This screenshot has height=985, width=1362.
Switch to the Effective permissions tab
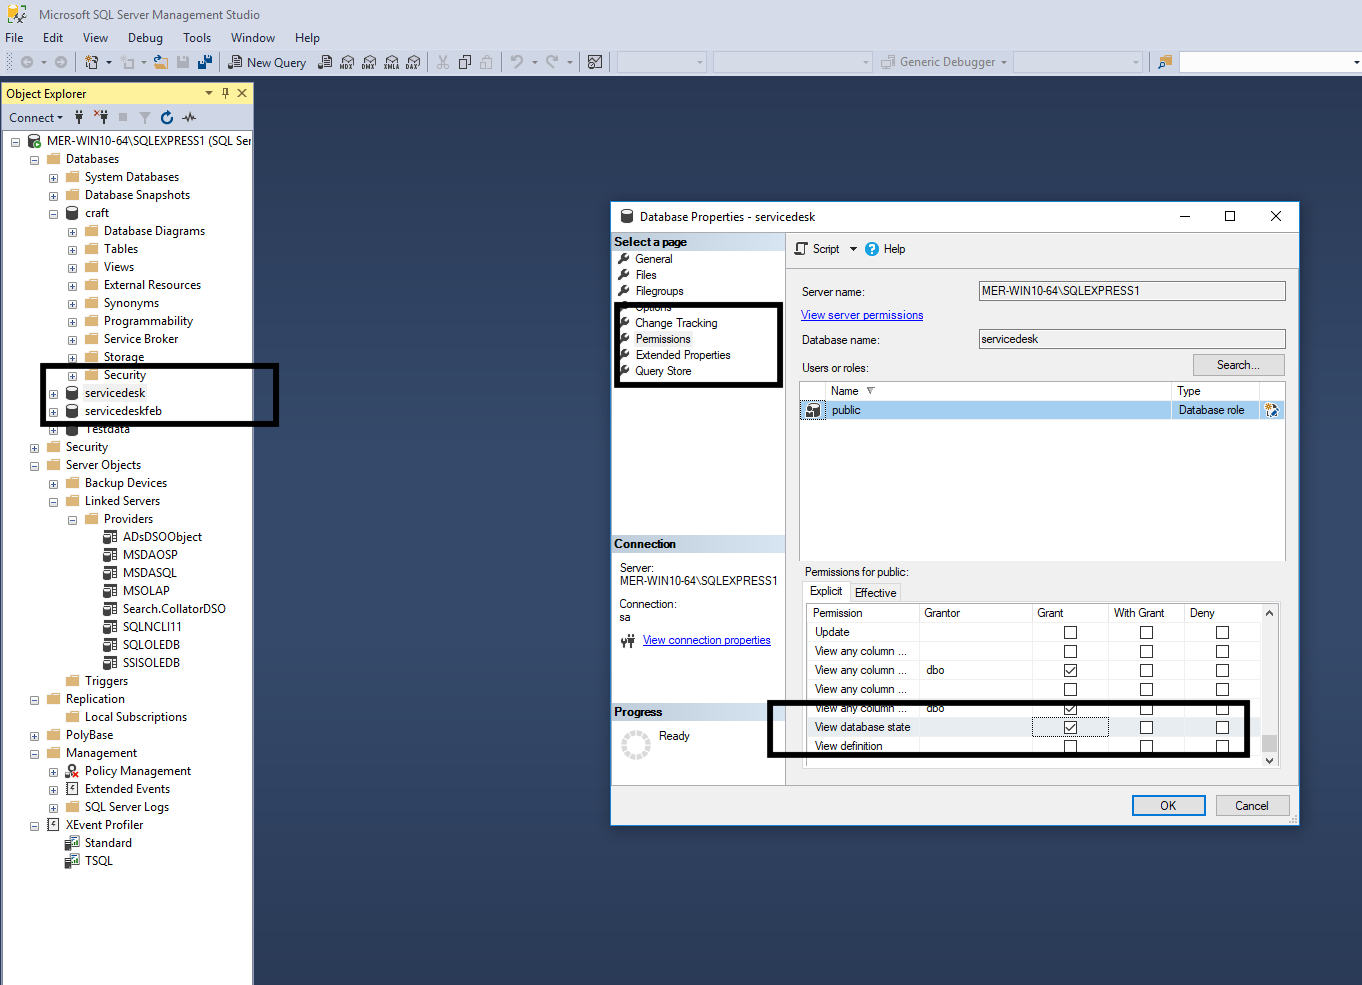tap(875, 592)
